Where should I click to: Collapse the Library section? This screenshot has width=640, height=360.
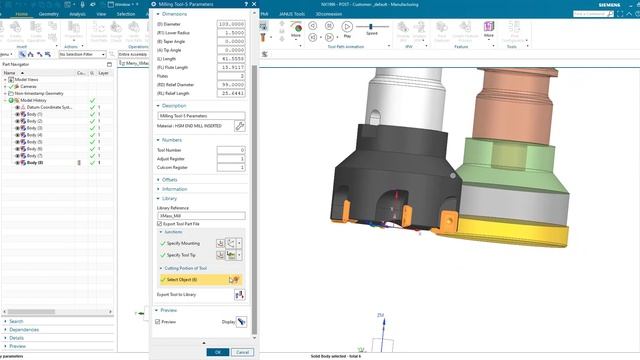pyautogui.click(x=158, y=198)
